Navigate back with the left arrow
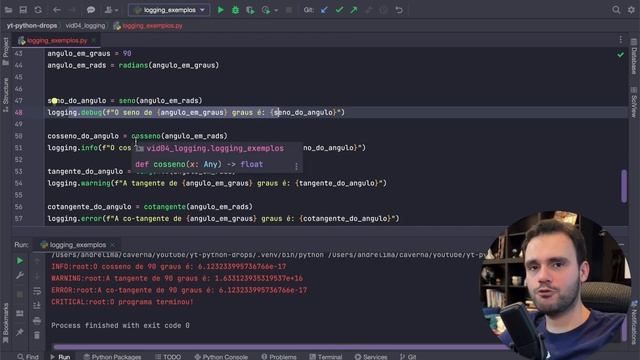640x360 pixels. click(57, 10)
